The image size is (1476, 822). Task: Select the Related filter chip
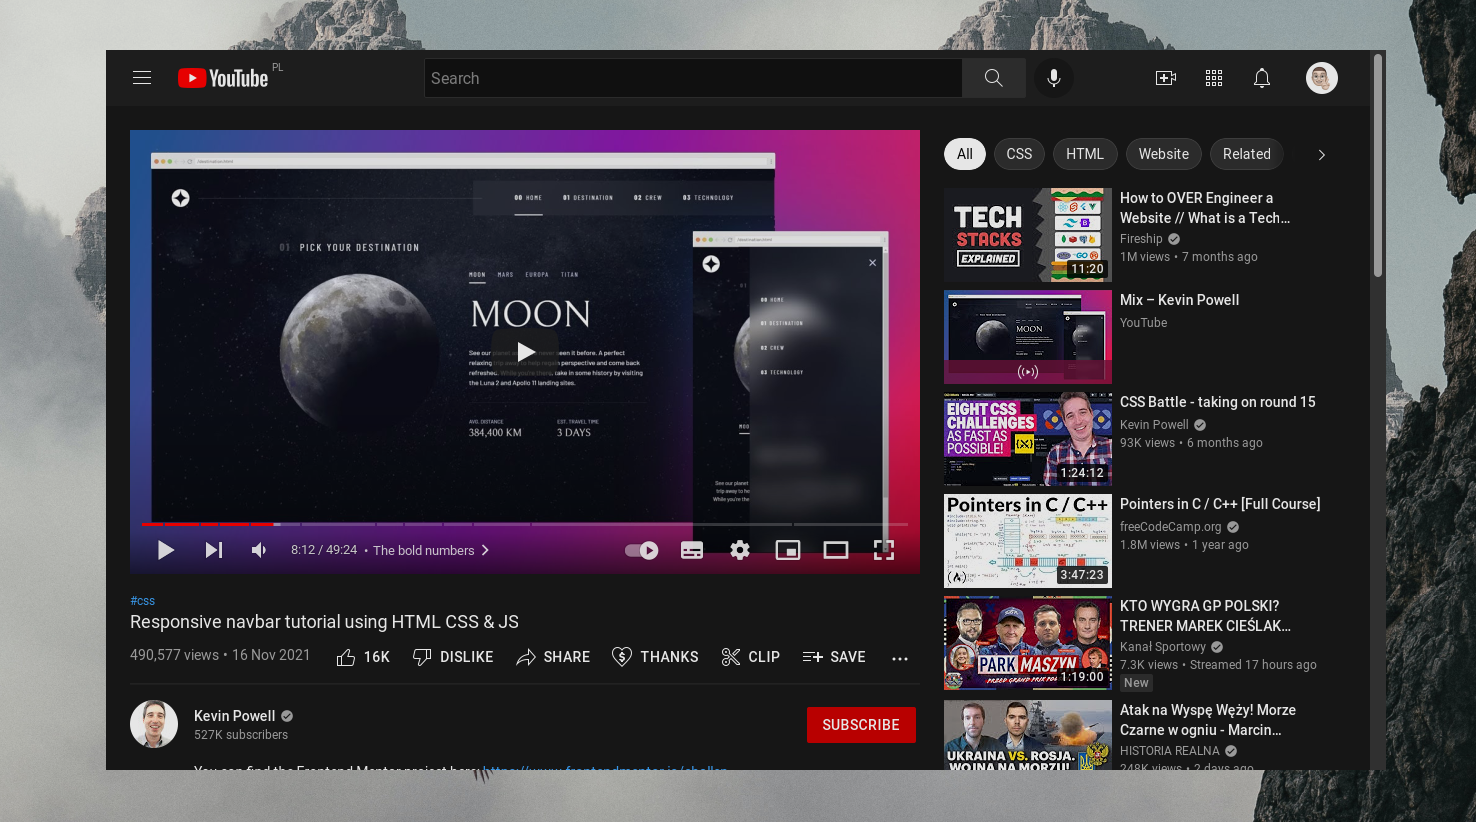[x=1246, y=154]
